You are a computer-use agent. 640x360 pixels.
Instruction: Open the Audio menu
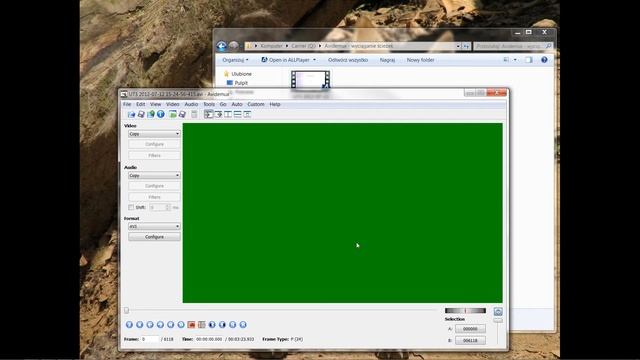[x=191, y=104]
